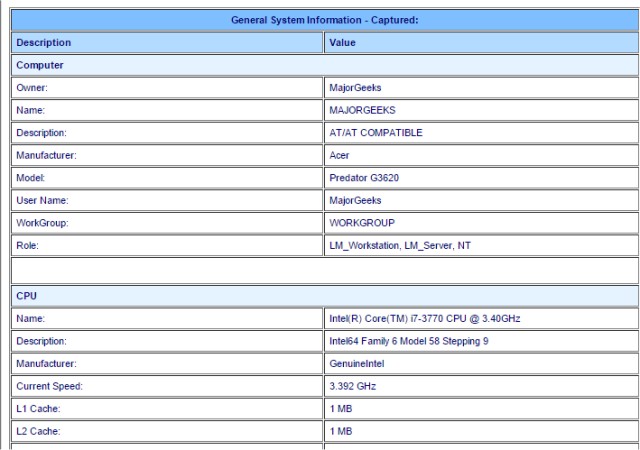Click the computer name MAJORGEEKS cell
Image resolution: width=640 pixels, height=450 pixels.
pyautogui.click(x=481, y=110)
